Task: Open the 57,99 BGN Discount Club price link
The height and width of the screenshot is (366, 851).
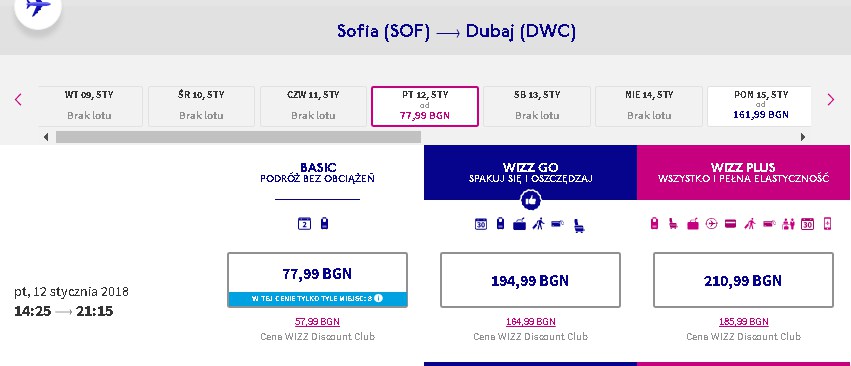Action: point(317,321)
